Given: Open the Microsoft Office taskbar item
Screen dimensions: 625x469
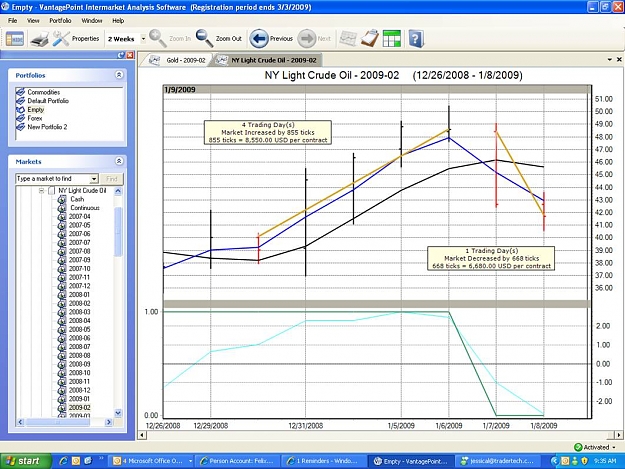Looking at the screenshot, I should click(x=151, y=461).
